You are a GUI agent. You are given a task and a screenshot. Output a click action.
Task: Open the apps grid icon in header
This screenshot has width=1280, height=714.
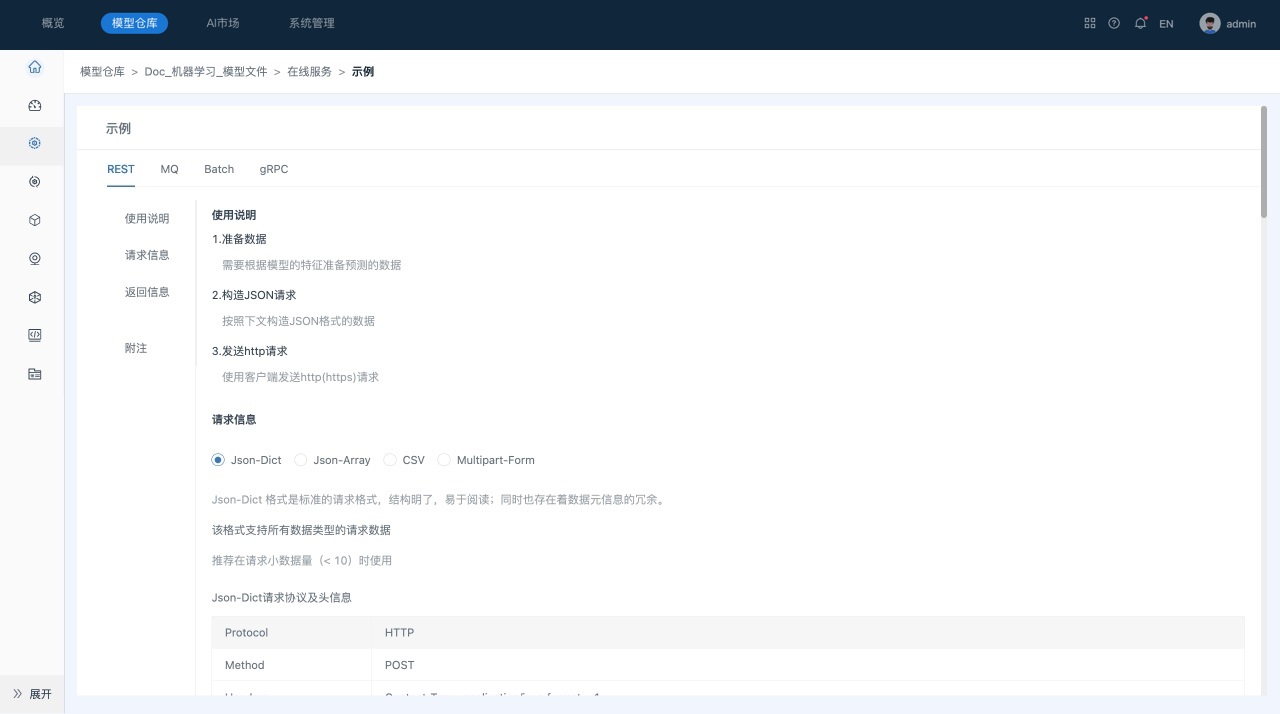[1090, 23]
